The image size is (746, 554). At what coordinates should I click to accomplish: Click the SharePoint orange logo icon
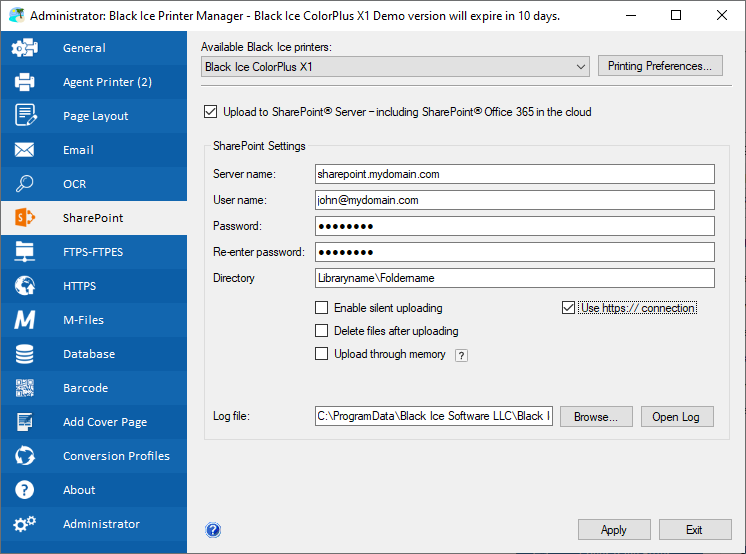(x=25, y=218)
